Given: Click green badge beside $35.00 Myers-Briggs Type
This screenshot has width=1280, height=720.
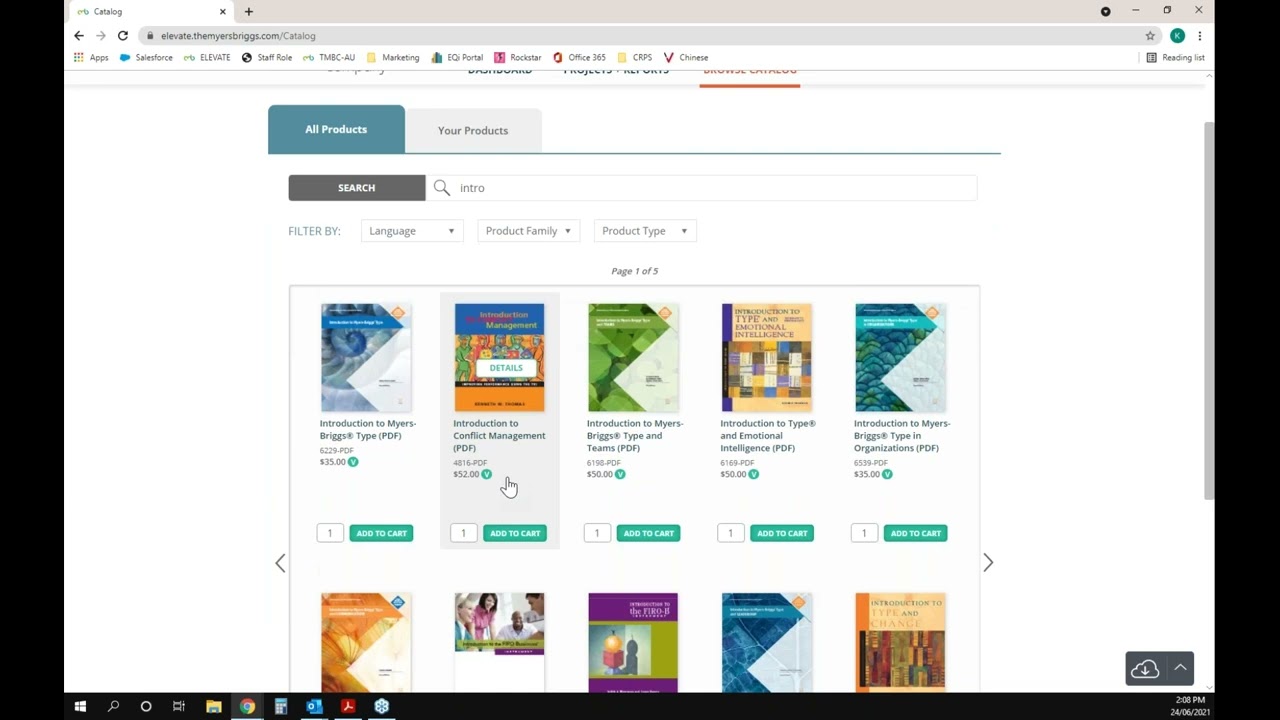Looking at the screenshot, I should tap(353, 462).
